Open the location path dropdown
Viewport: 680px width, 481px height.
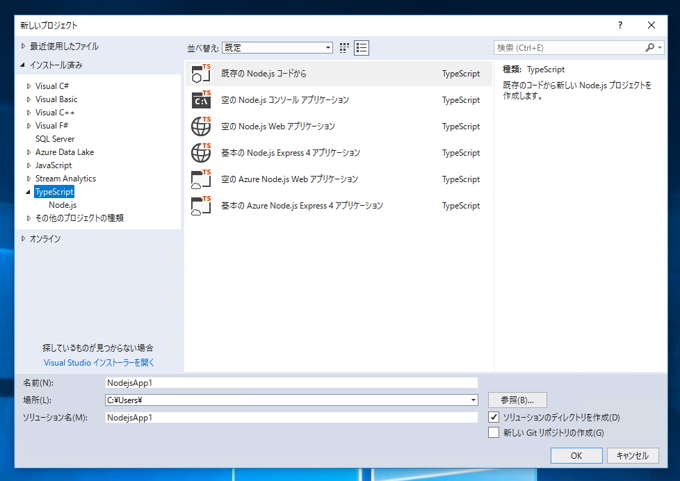[474, 400]
